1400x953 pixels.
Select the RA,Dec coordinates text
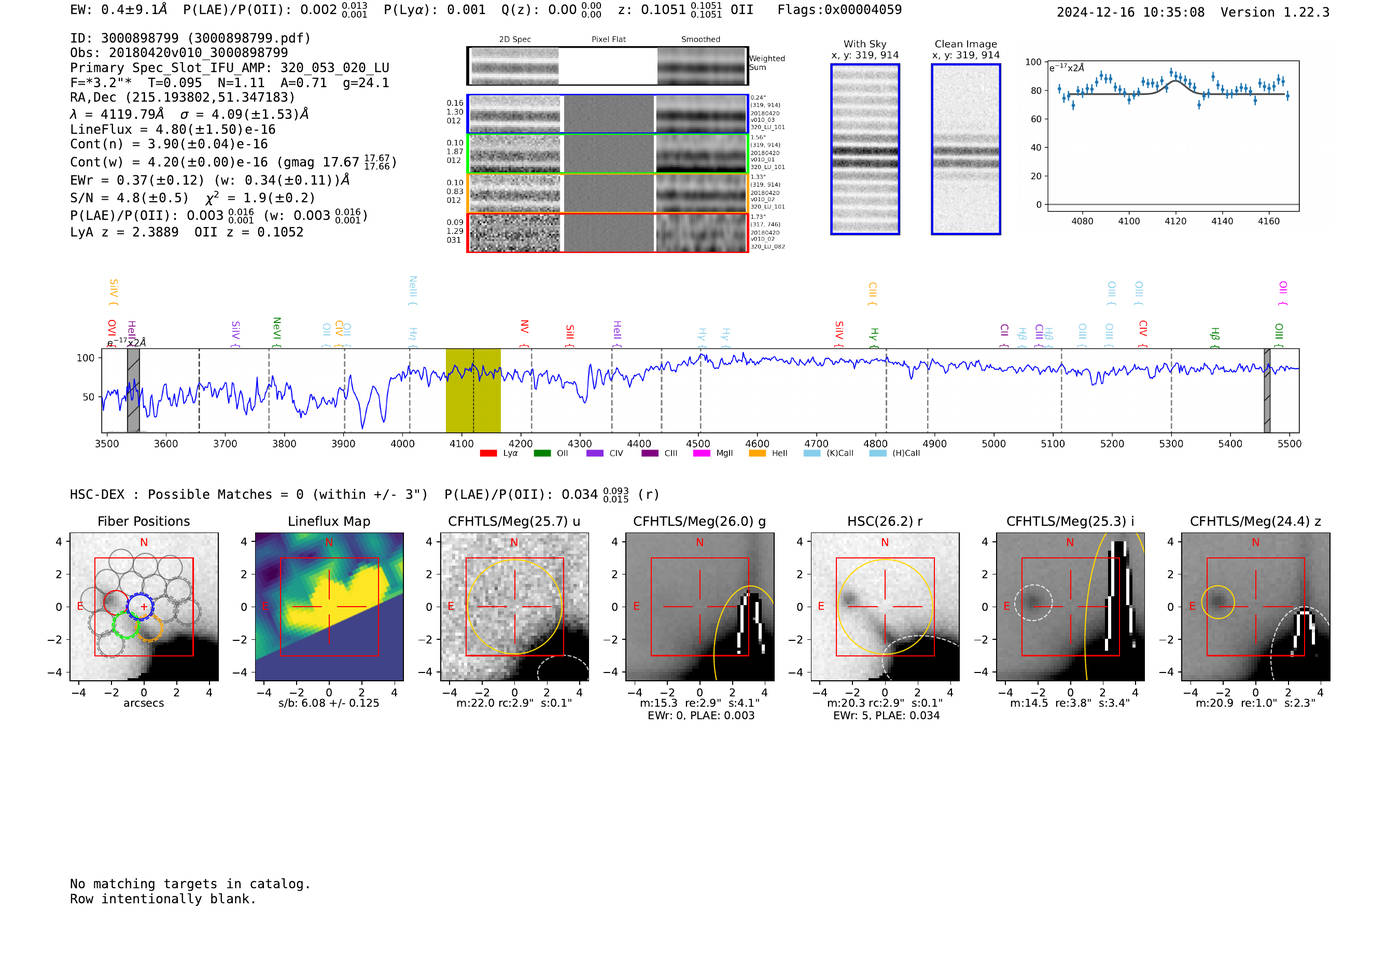183,97
